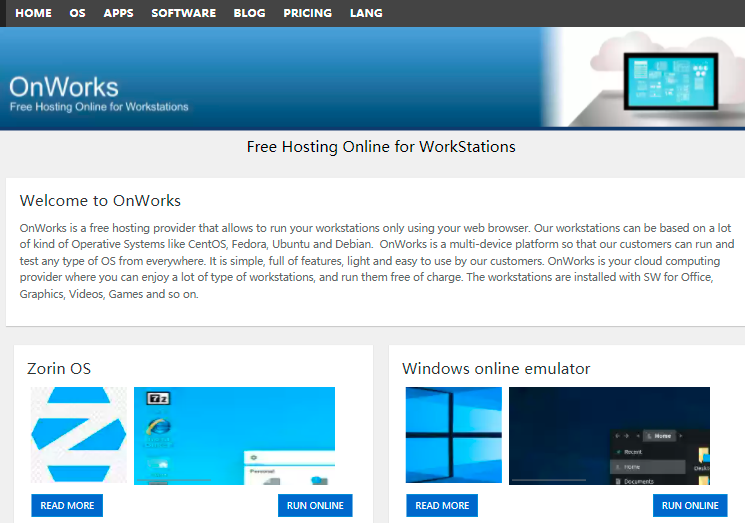Click the Windows online emulator heading
The image size is (745, 523).
pyautogui.click(x=496, y=369)
